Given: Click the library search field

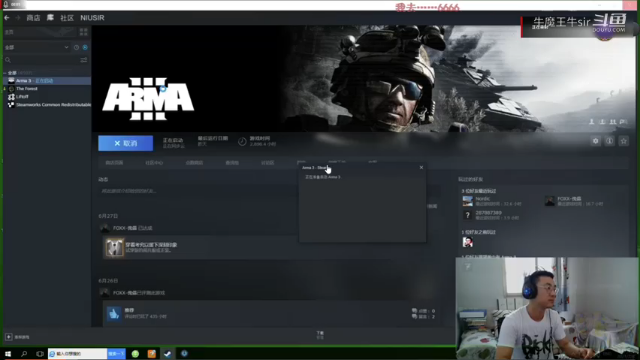Looking at the screenshot, I should [x=41, y=60].
